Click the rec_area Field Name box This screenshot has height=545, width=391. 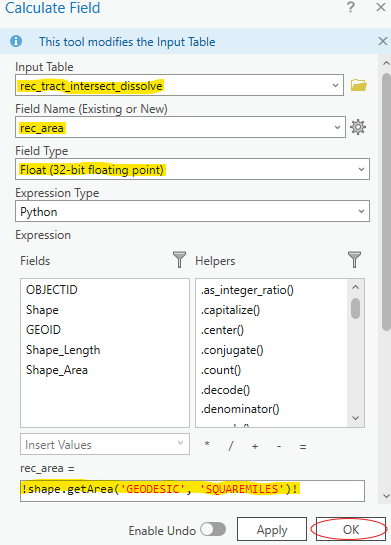pos(180,127)
